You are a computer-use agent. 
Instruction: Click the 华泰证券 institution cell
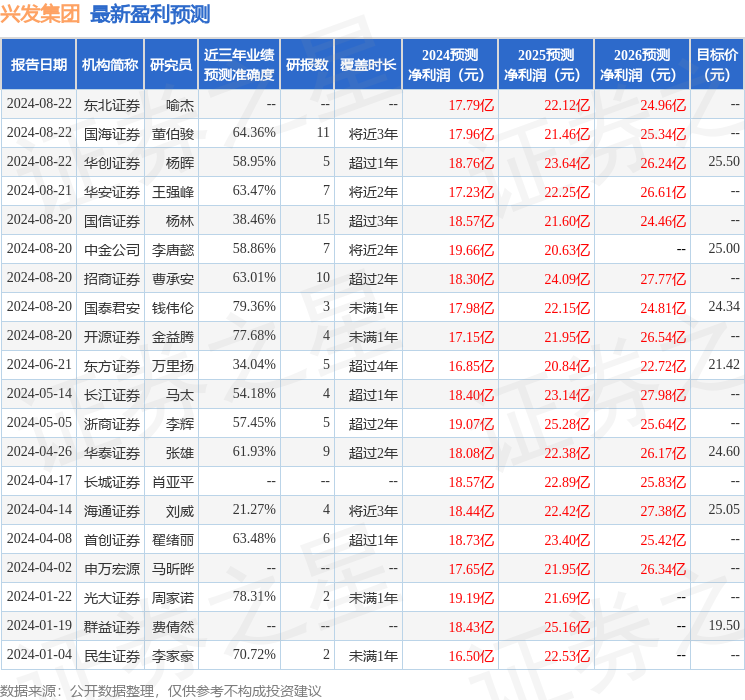click(x=112, y=453)
